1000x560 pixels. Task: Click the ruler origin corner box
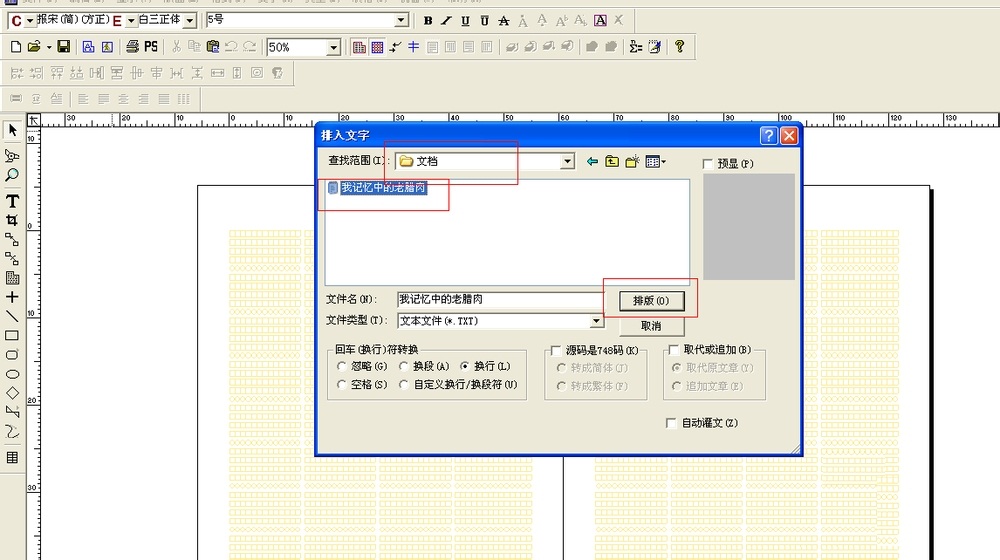(x=34, y=120)
